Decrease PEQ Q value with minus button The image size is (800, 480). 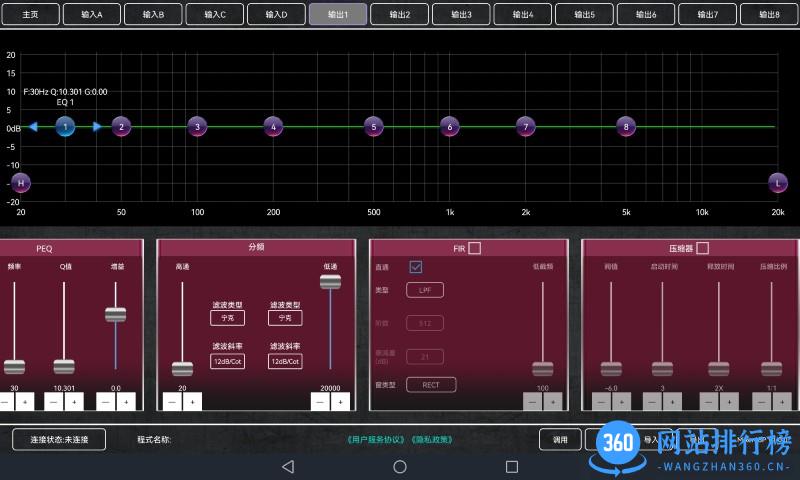pos(54,402)
